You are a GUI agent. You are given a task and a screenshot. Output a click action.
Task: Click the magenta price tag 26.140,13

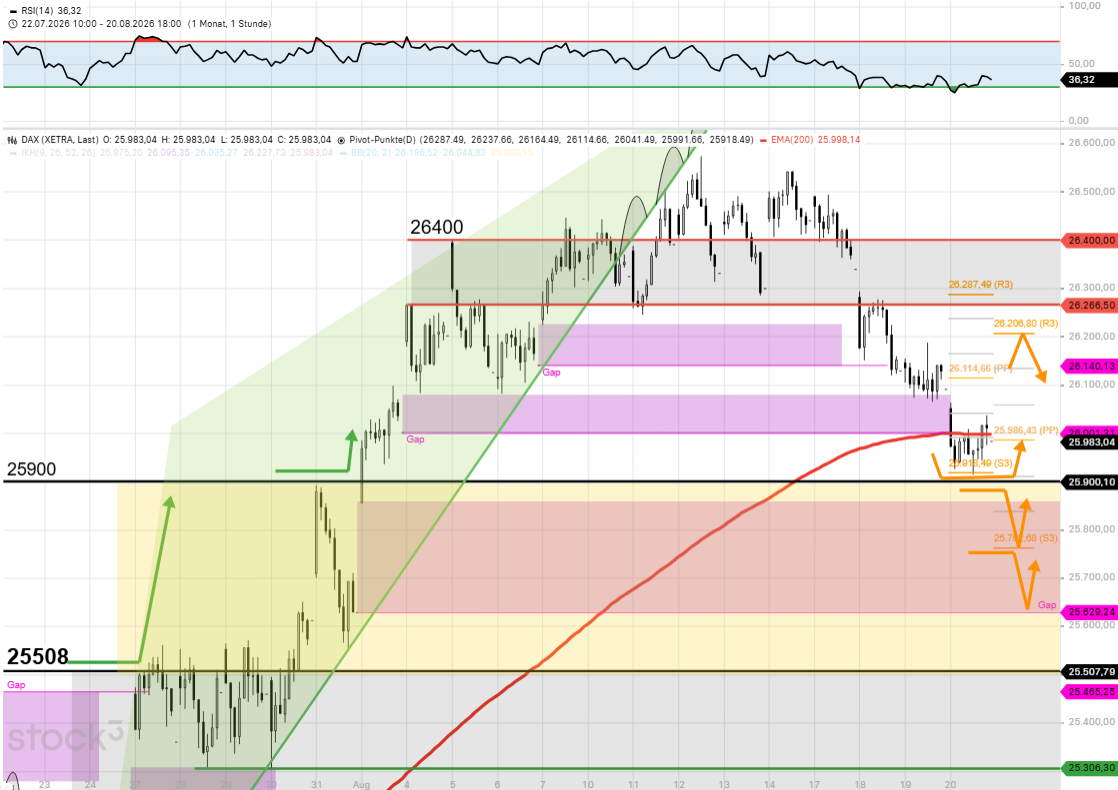[x=1091, y=366]
